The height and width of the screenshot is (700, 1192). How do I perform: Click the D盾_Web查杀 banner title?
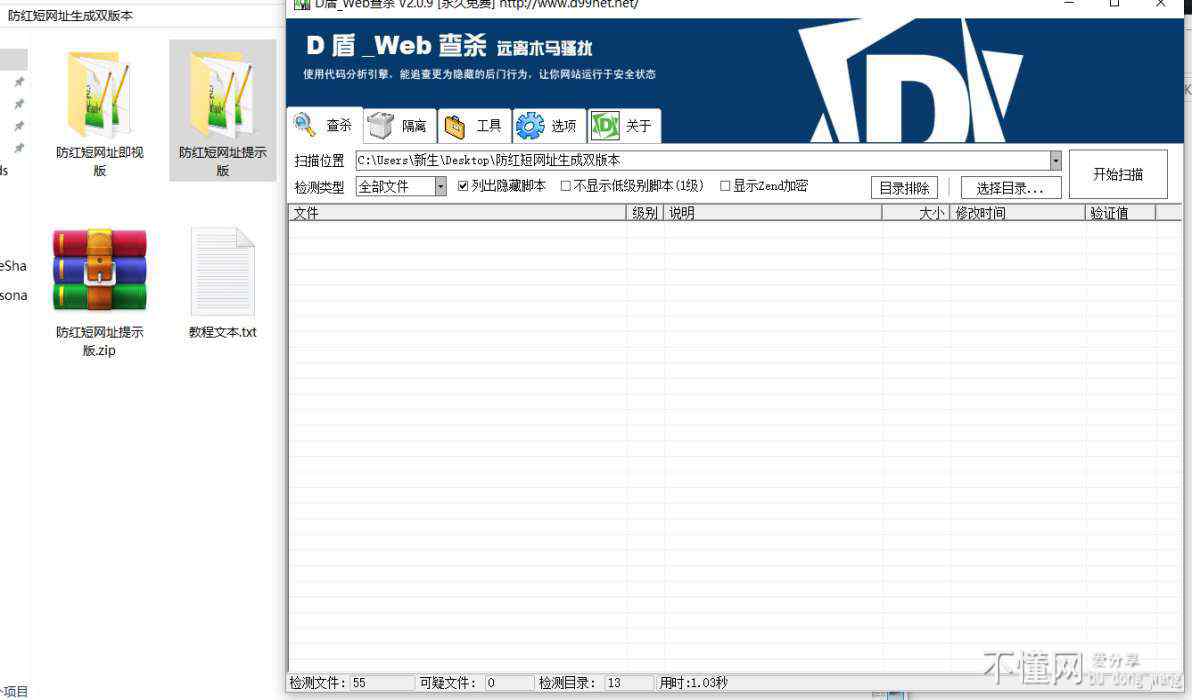(396, 46)
